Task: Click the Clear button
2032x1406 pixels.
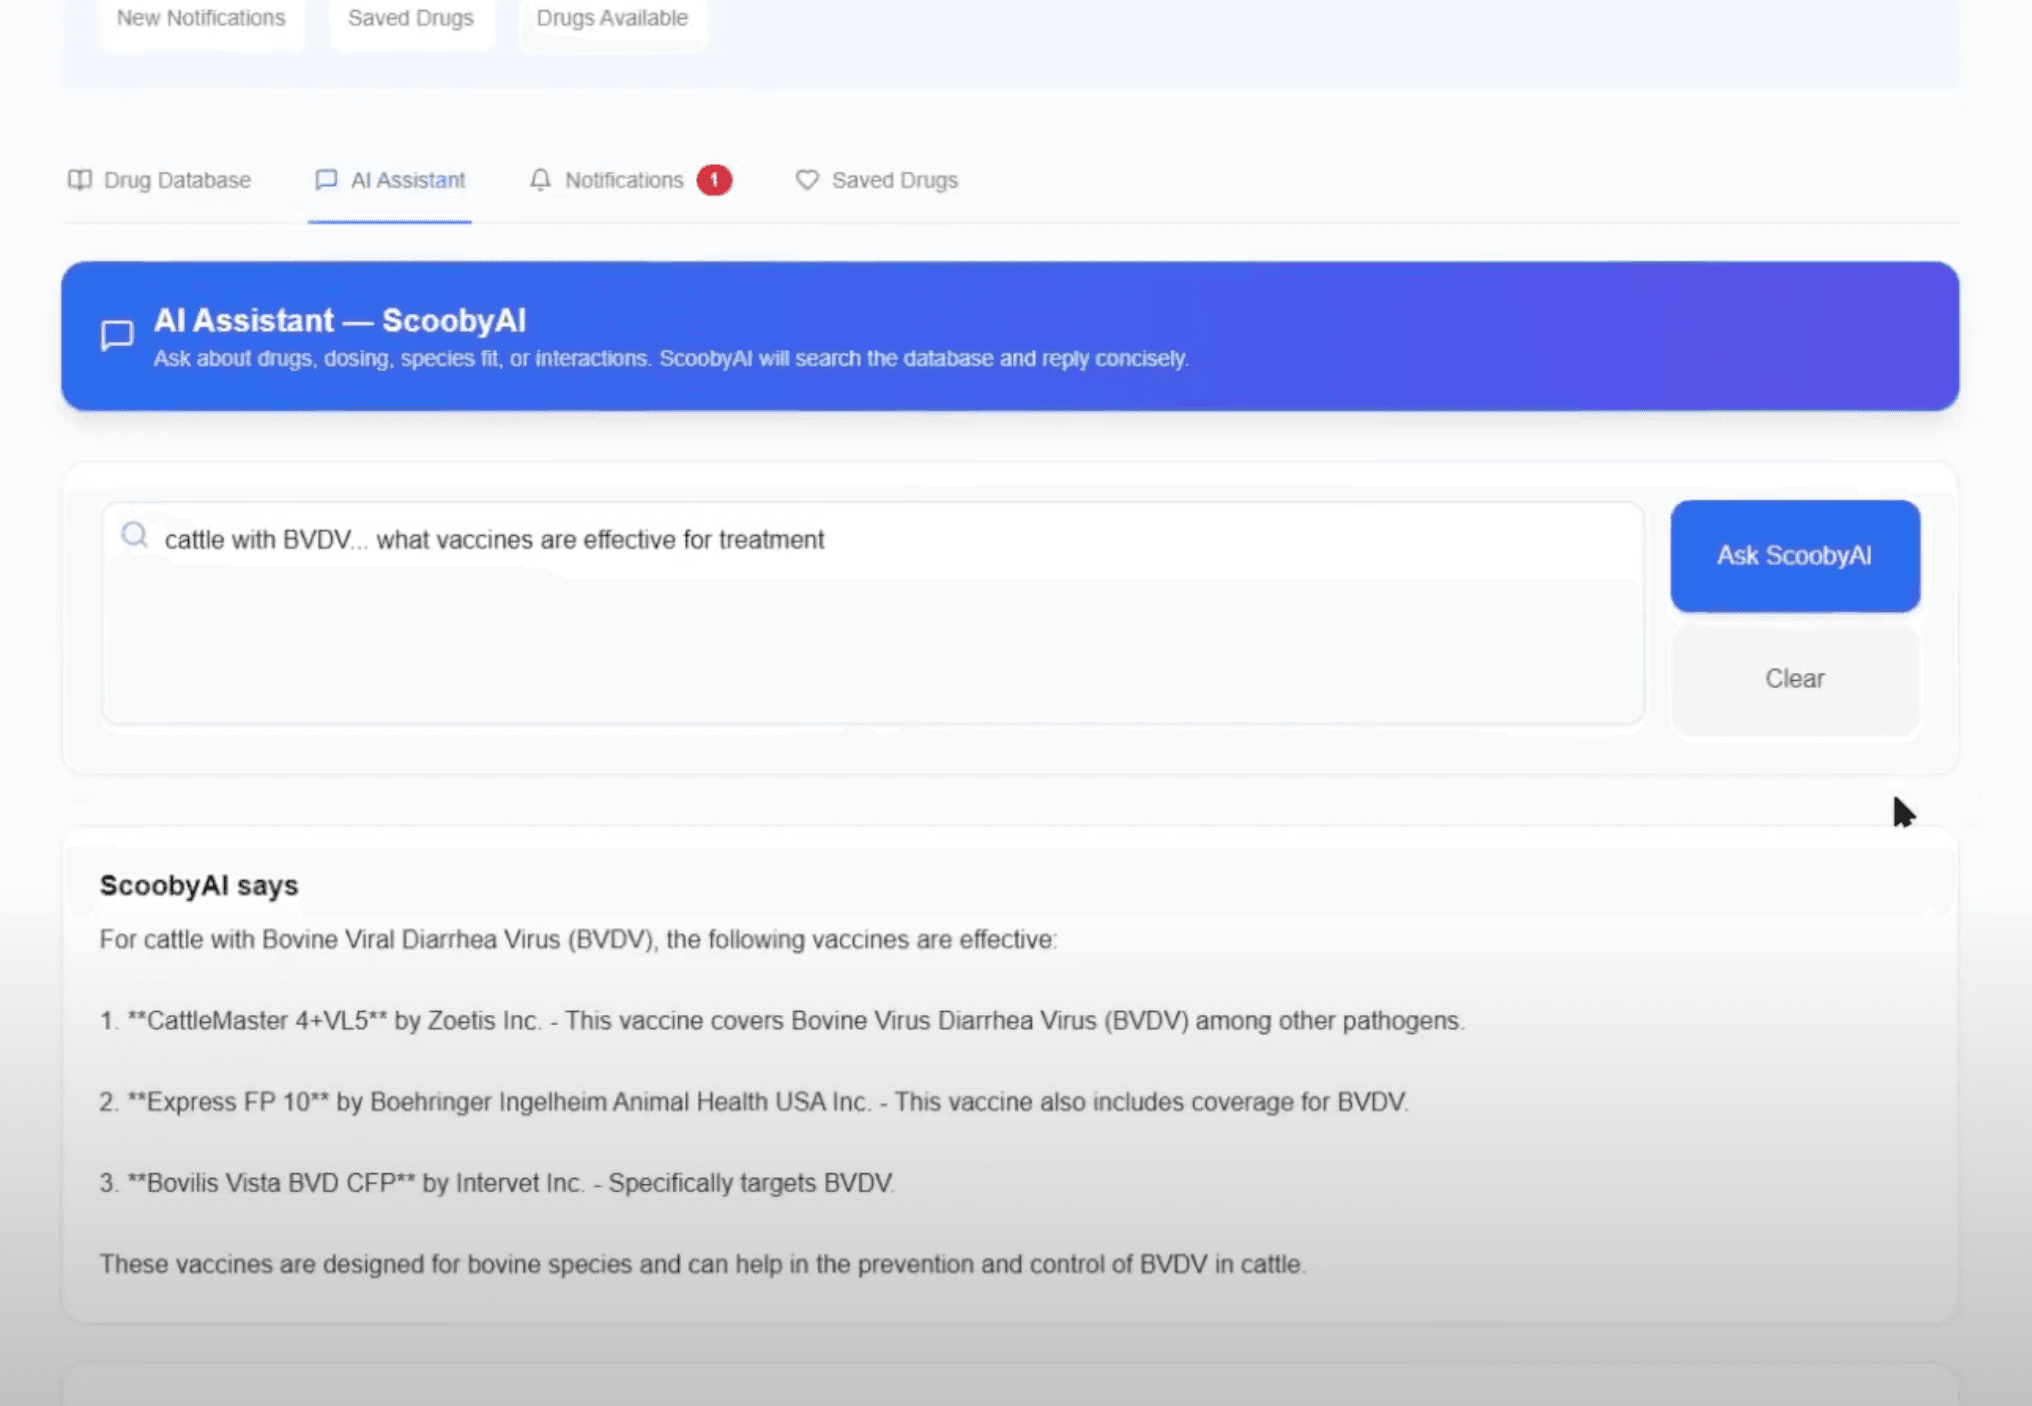Action: 1795,678
